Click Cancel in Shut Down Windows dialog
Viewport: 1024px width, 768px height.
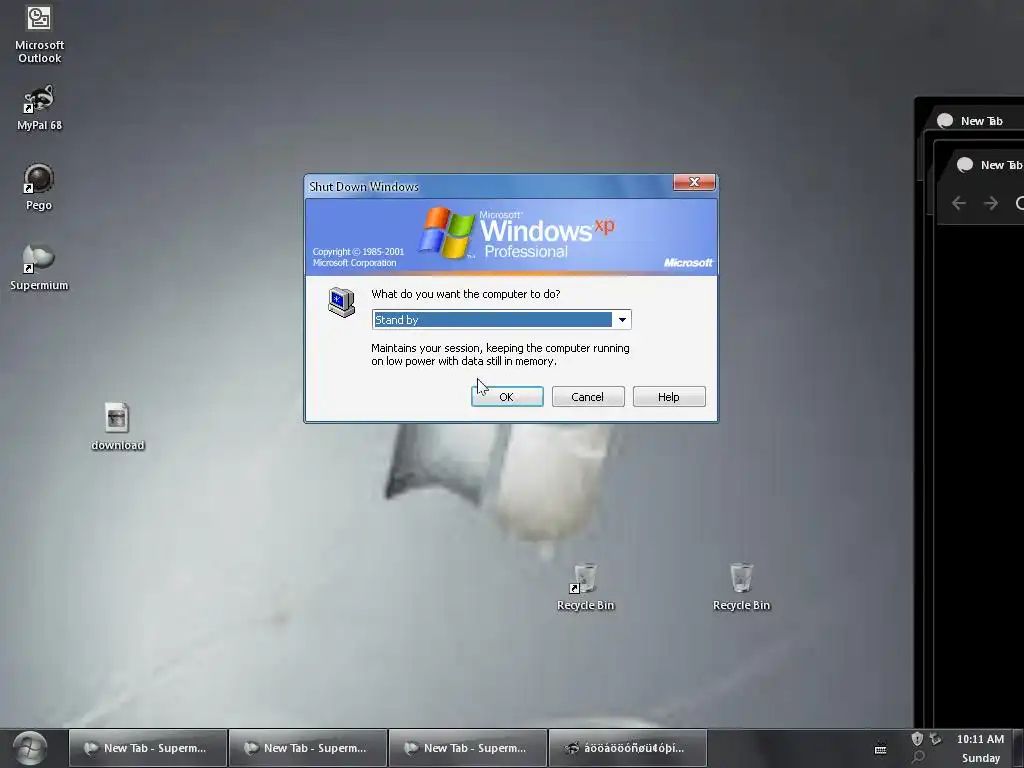click(588, 396)
